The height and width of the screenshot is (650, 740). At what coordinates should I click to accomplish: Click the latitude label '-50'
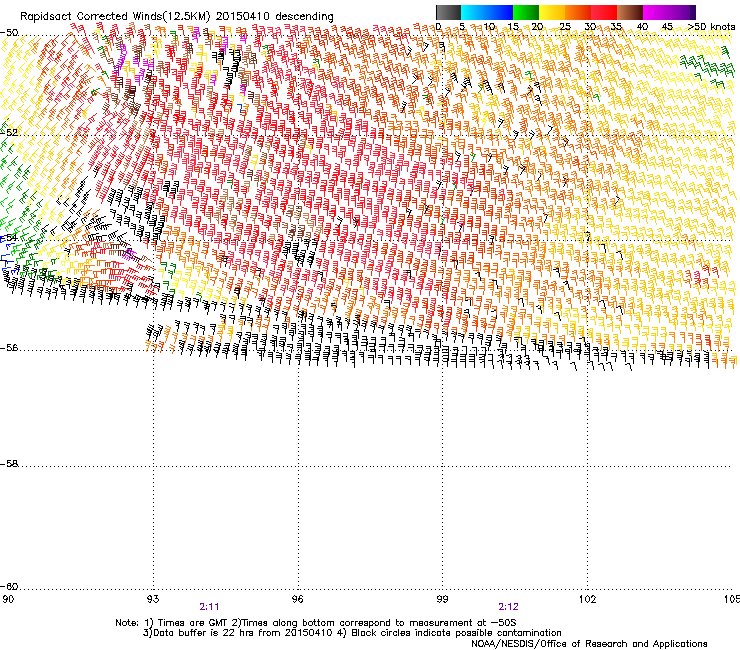(9, 33)
